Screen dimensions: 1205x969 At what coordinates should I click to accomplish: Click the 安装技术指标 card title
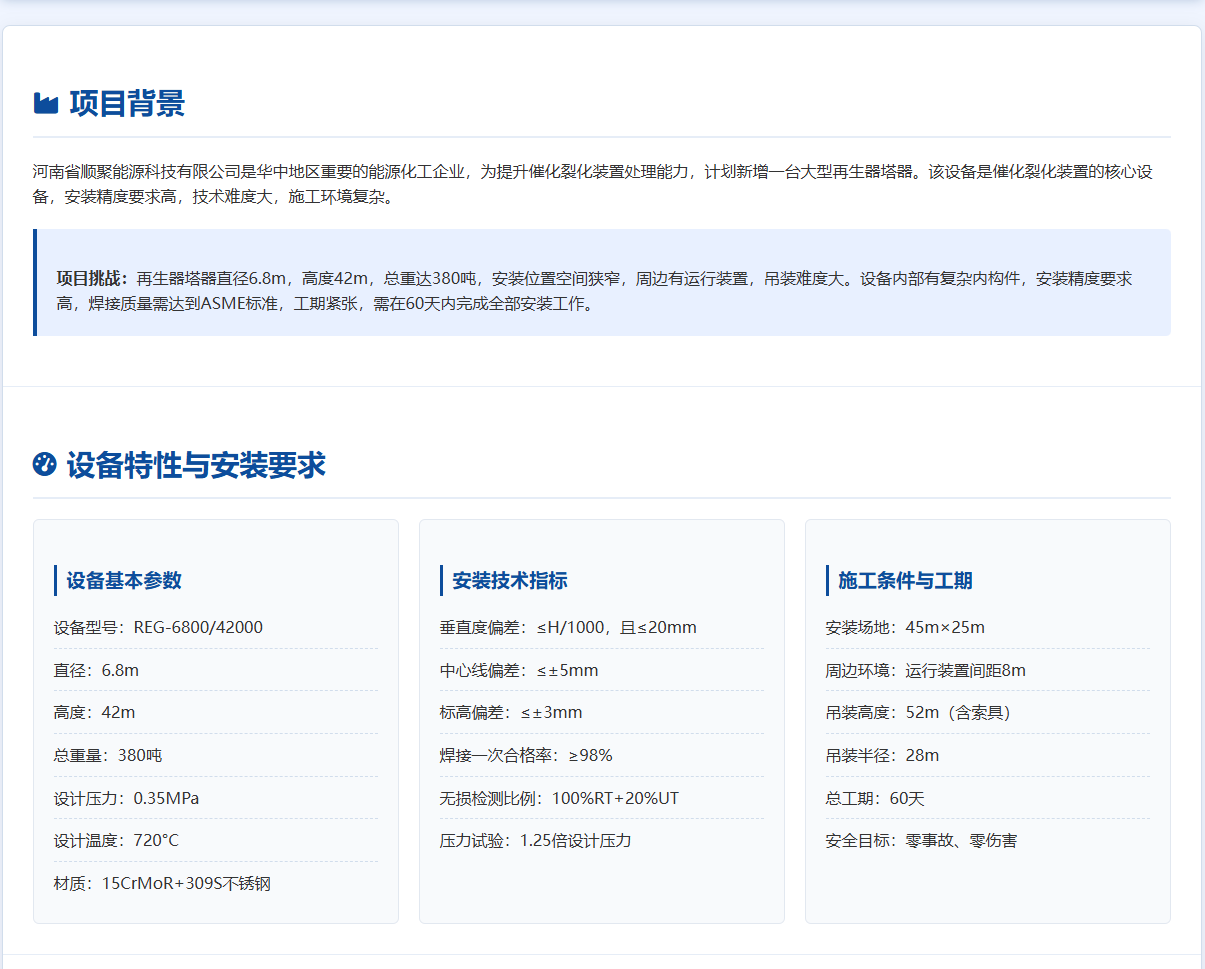point(510,581)
